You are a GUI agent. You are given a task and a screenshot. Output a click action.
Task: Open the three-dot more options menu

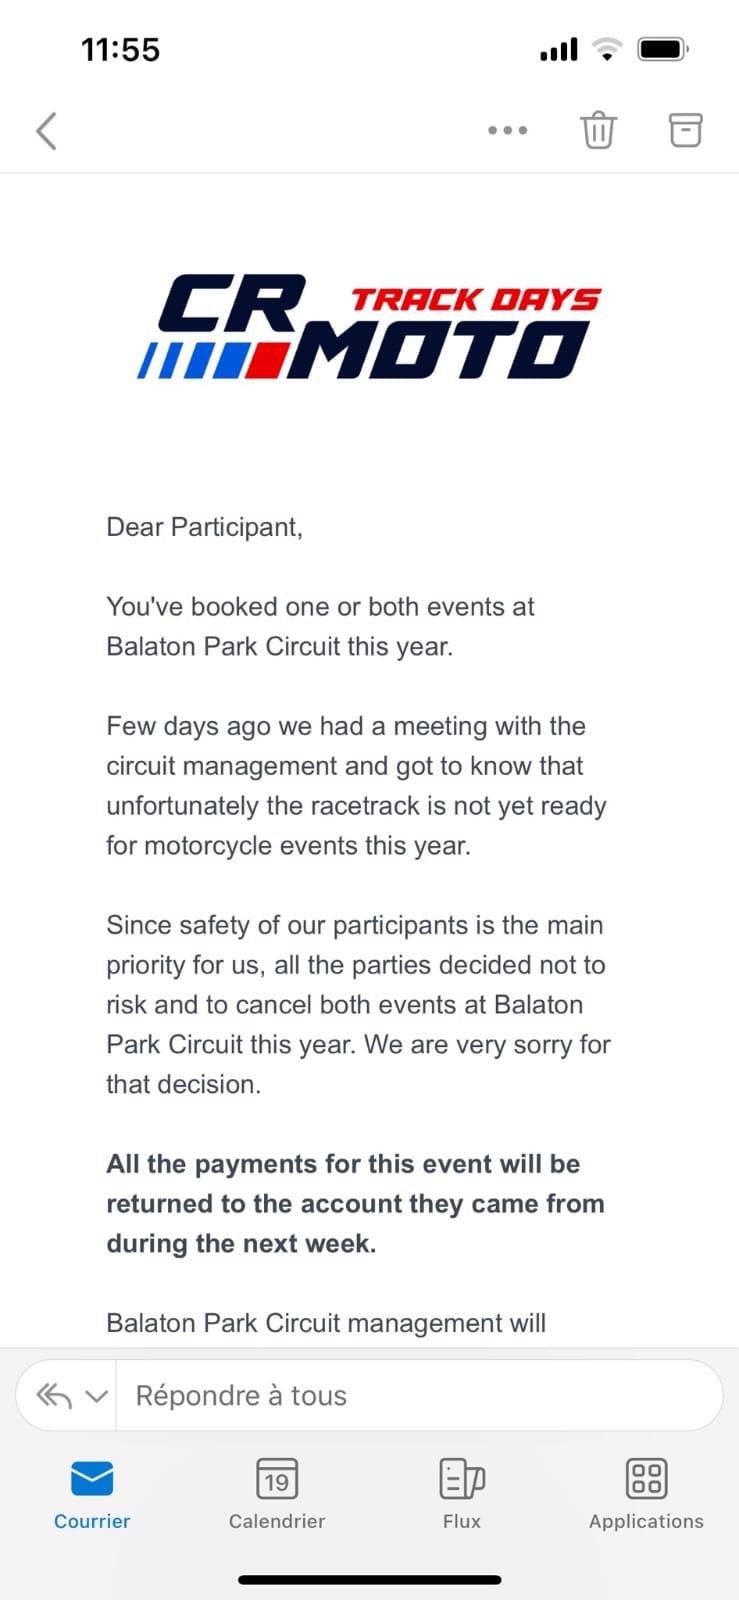tap(507, 130)
